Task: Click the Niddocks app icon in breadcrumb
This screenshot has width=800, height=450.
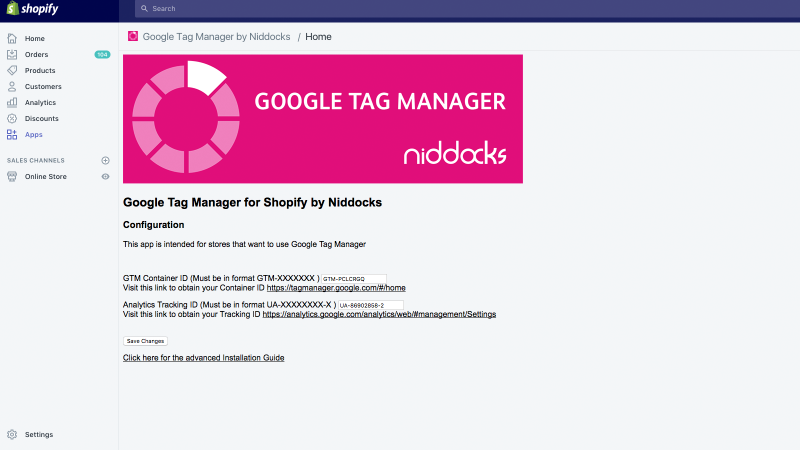Action: (x=133, y=36)
